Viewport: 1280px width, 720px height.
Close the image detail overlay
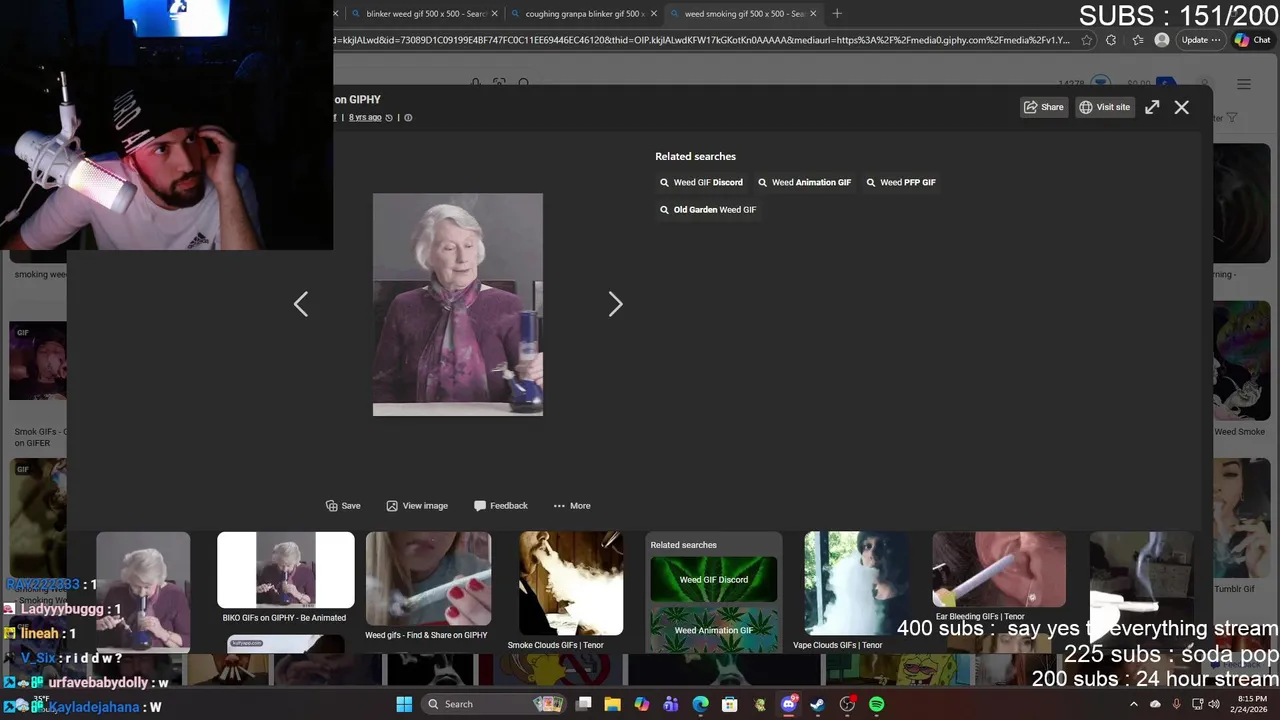[x=1182, y=107]
